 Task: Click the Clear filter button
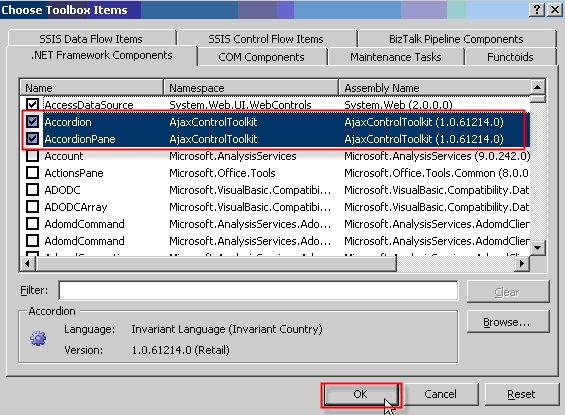[x=508, y=292]
